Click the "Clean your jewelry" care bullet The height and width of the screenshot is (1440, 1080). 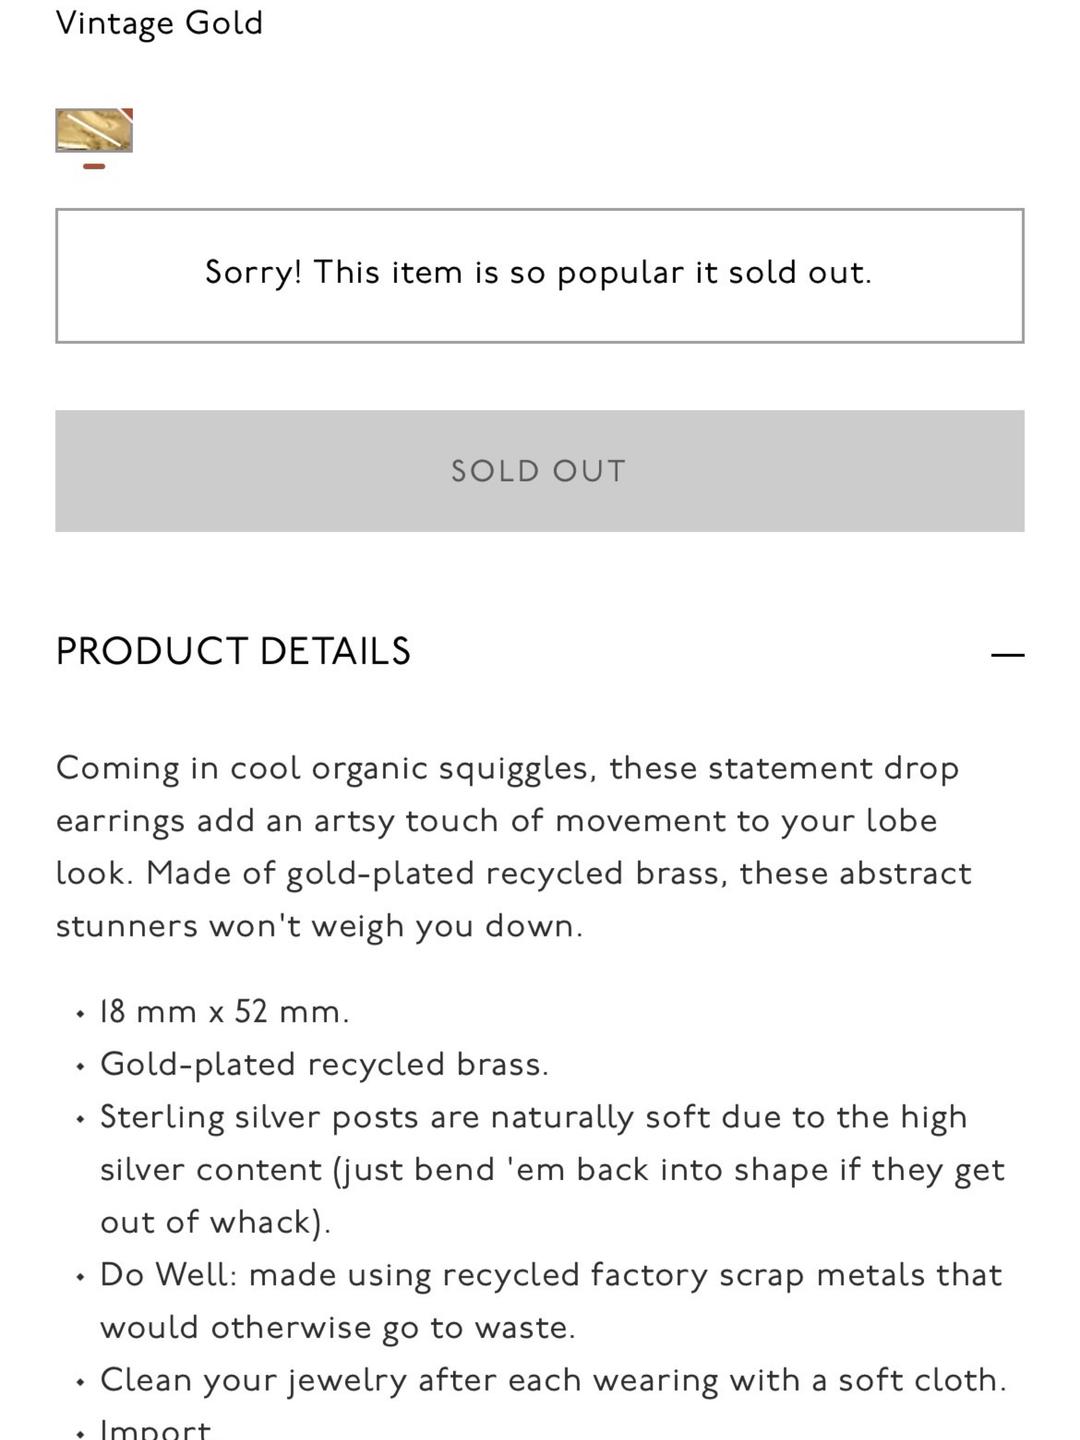[553, 1380]
